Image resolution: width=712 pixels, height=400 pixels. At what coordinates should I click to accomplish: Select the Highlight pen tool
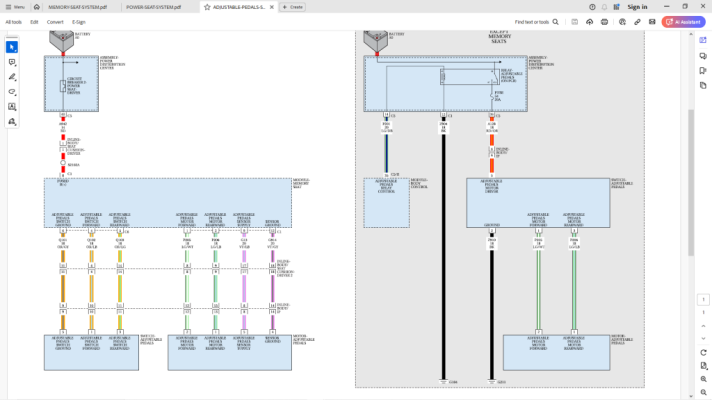coord(12,77)
